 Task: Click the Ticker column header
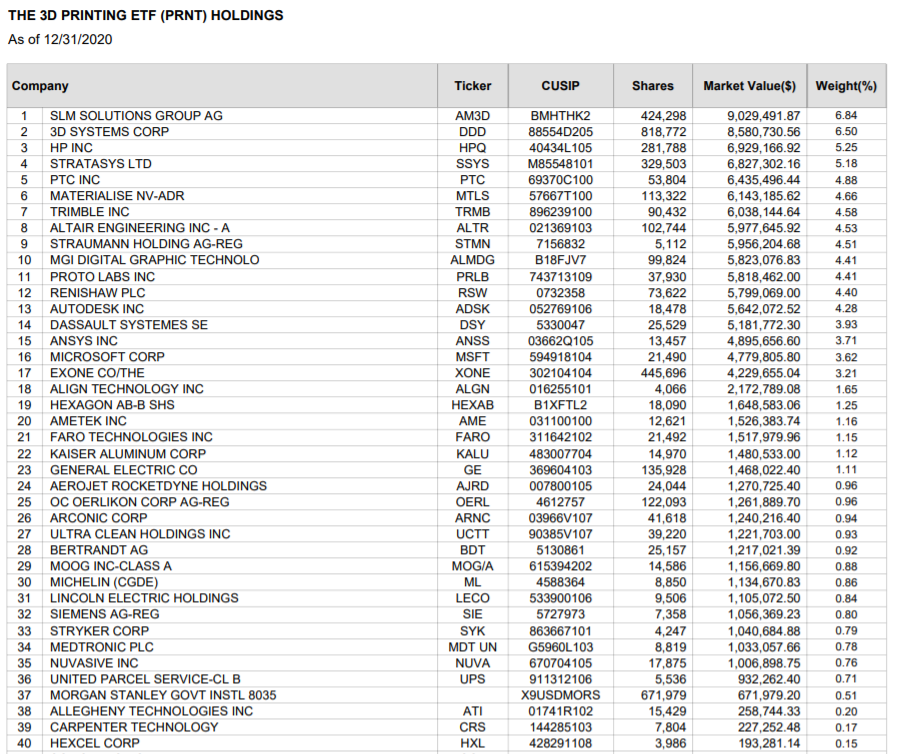tap(473, 86)
